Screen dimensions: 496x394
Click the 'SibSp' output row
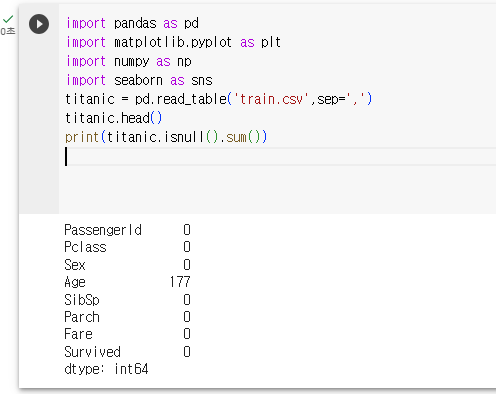[127, 300]
